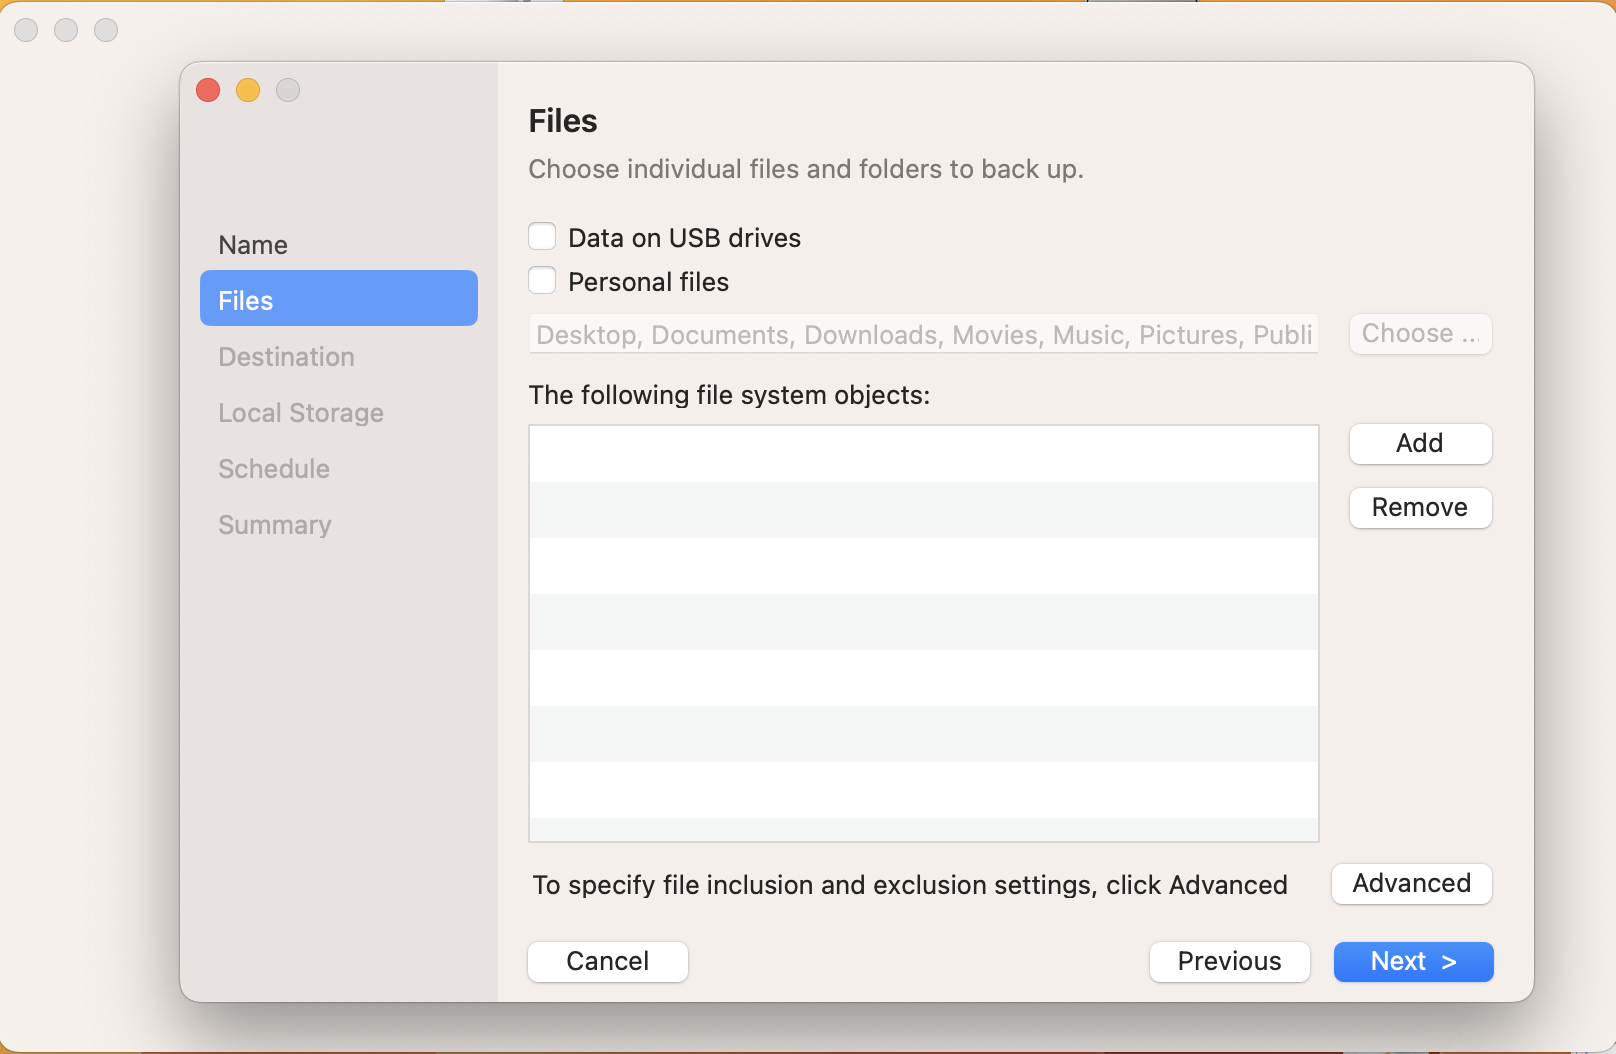This screenshot has height=1054, width=1616.
Task: Minimize the dialog with the yellow button
Action: pyautogui.click(x=248, y=90)
